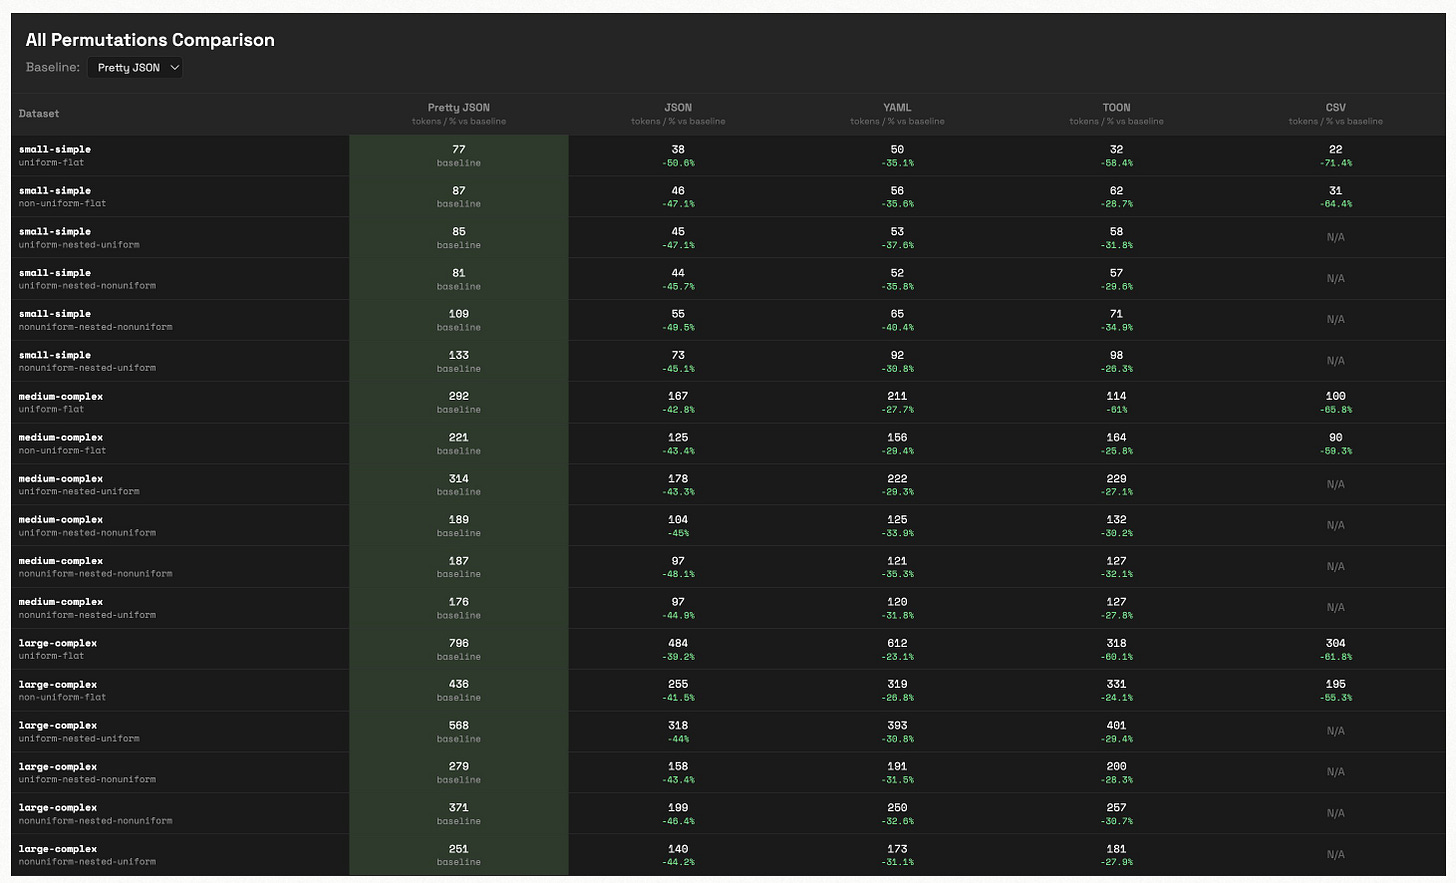Select large-complex non-uniform-flat row label
1456x883 pixels.
click(x=62, y=690)
